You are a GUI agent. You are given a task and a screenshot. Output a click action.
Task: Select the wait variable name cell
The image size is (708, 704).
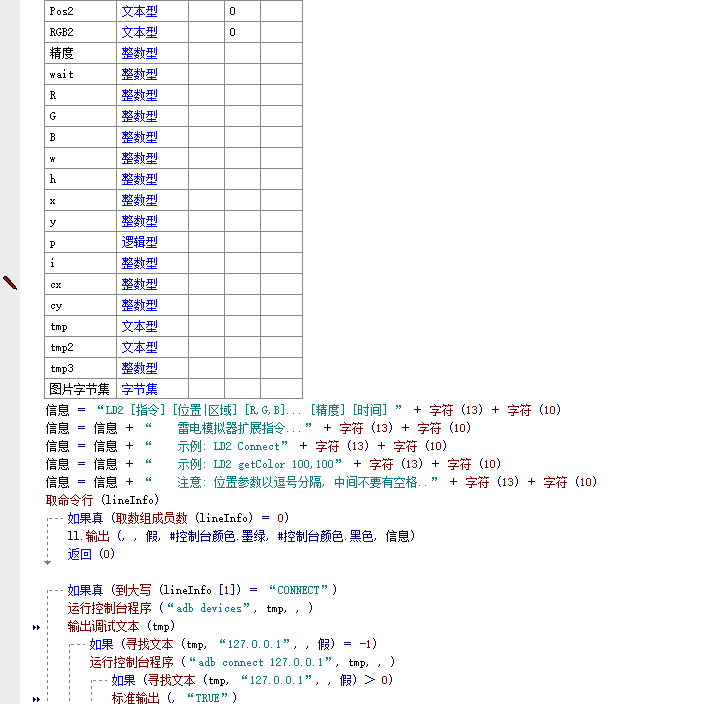coord(80,74)
